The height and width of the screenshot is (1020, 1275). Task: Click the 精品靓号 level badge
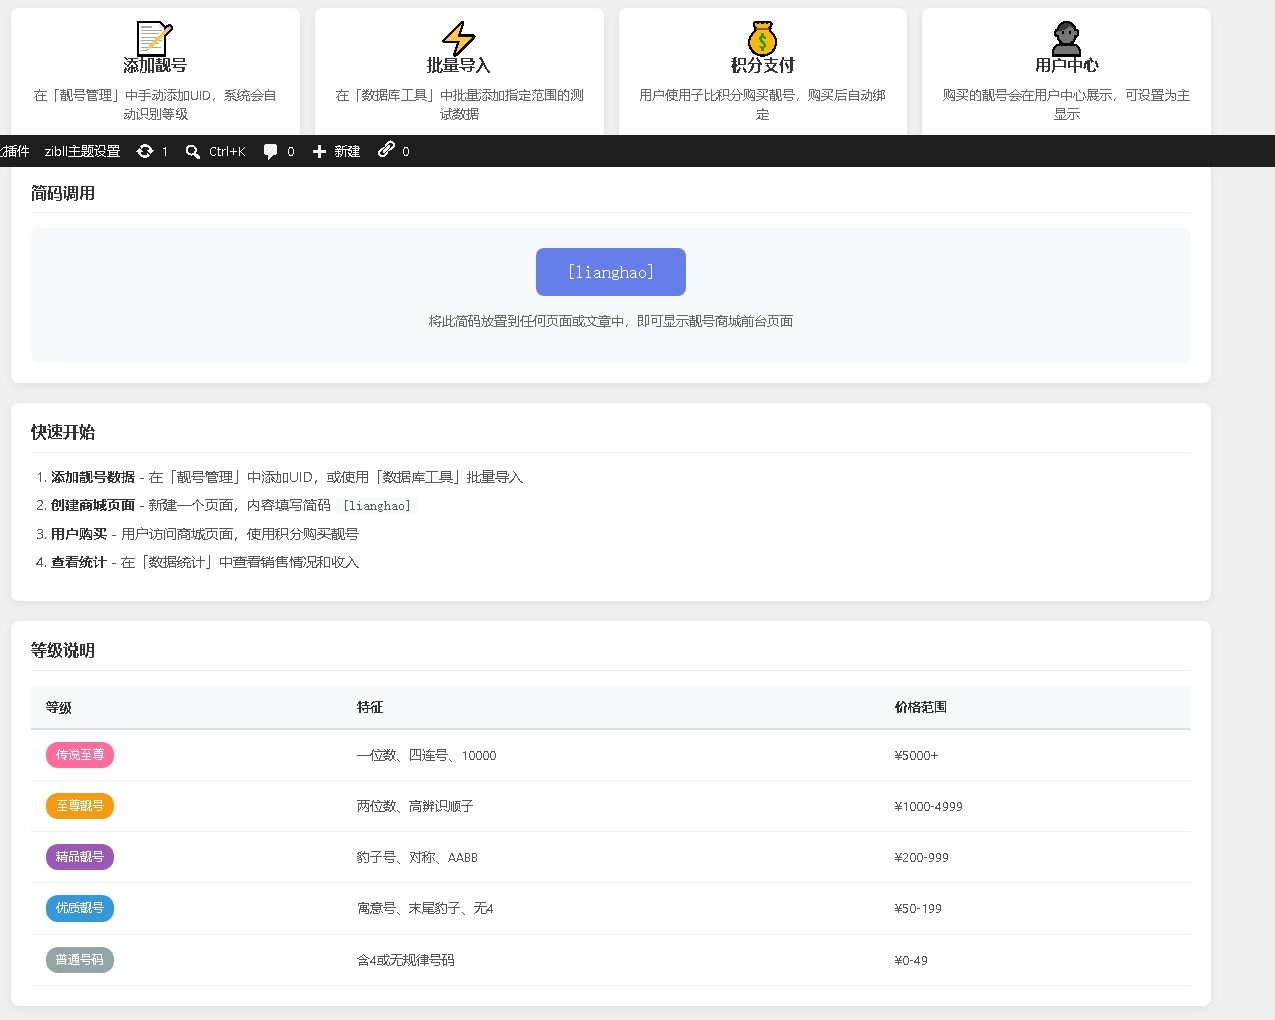tap(80, 857)
